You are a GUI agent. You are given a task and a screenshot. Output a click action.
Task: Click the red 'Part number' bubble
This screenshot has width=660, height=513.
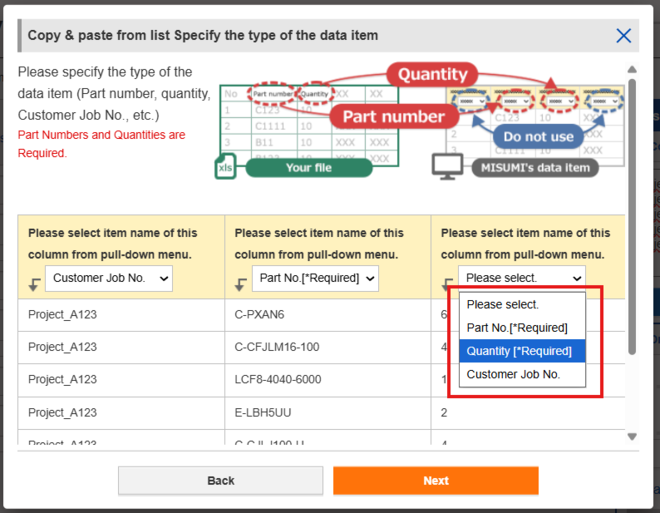tap(394, 117)
